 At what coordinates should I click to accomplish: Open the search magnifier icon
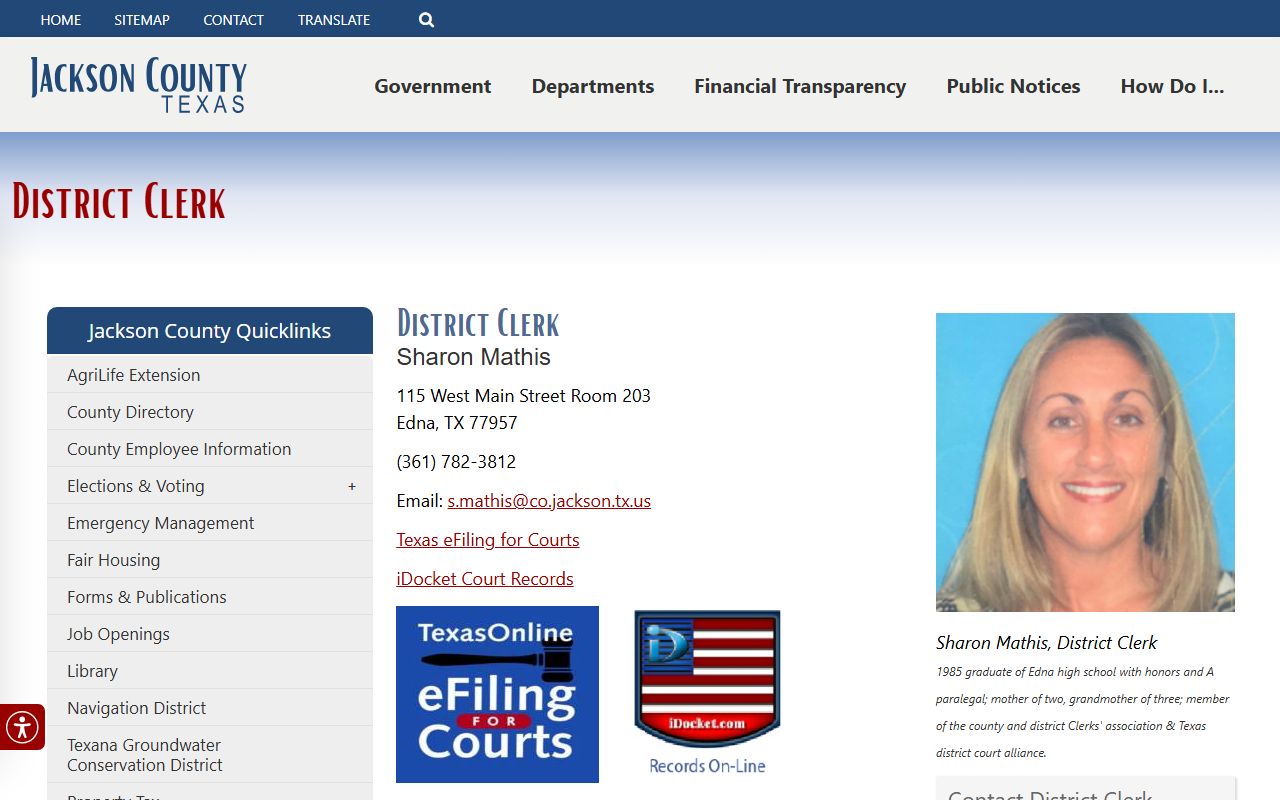click(x=426, y=20)
